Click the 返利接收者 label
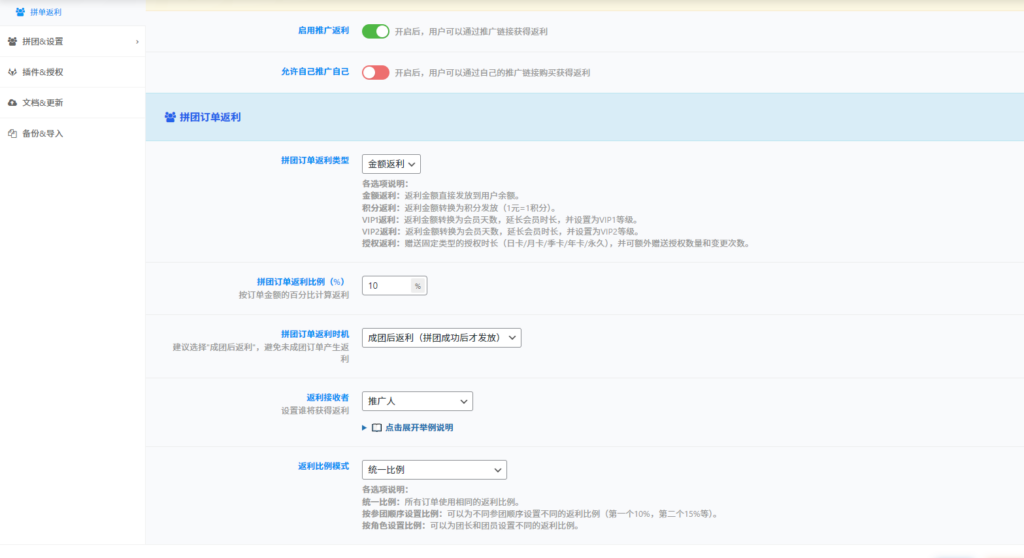 click(x=328, y=397)
